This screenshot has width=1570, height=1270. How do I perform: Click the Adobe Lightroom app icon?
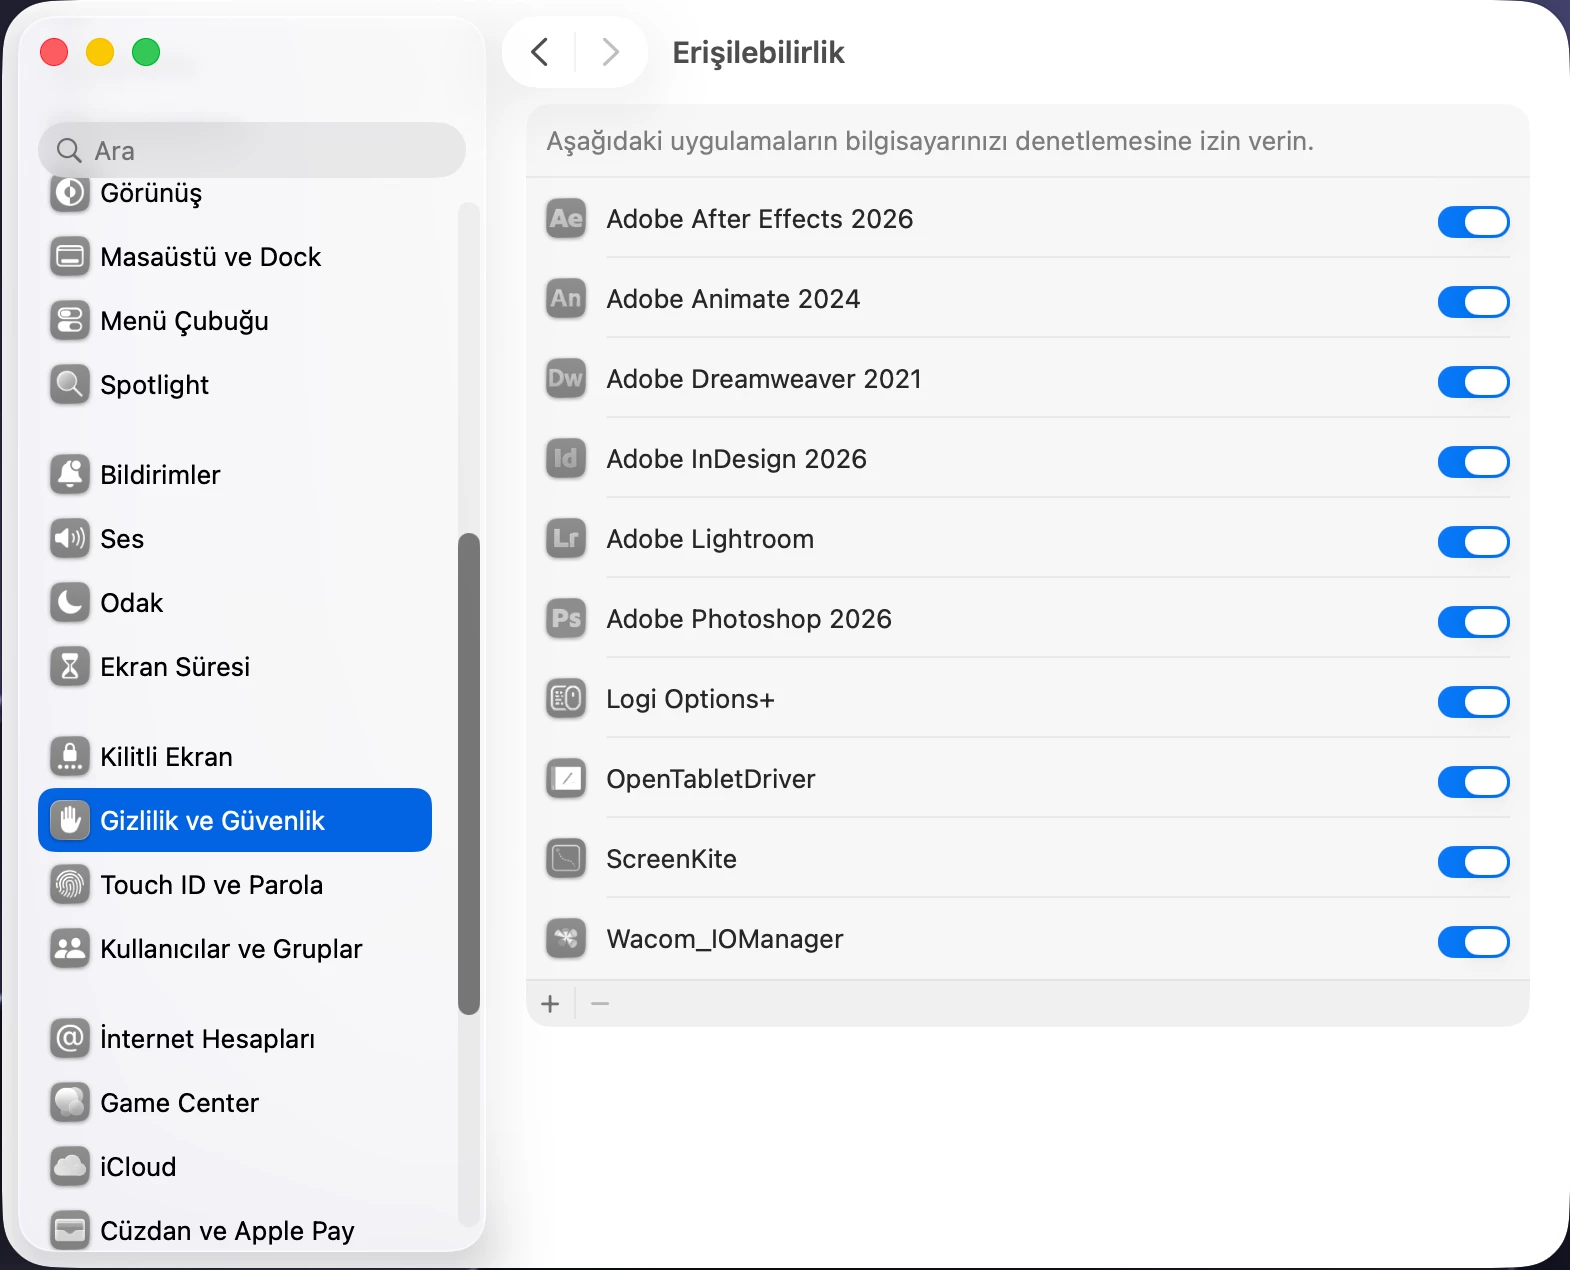[566, 539]
